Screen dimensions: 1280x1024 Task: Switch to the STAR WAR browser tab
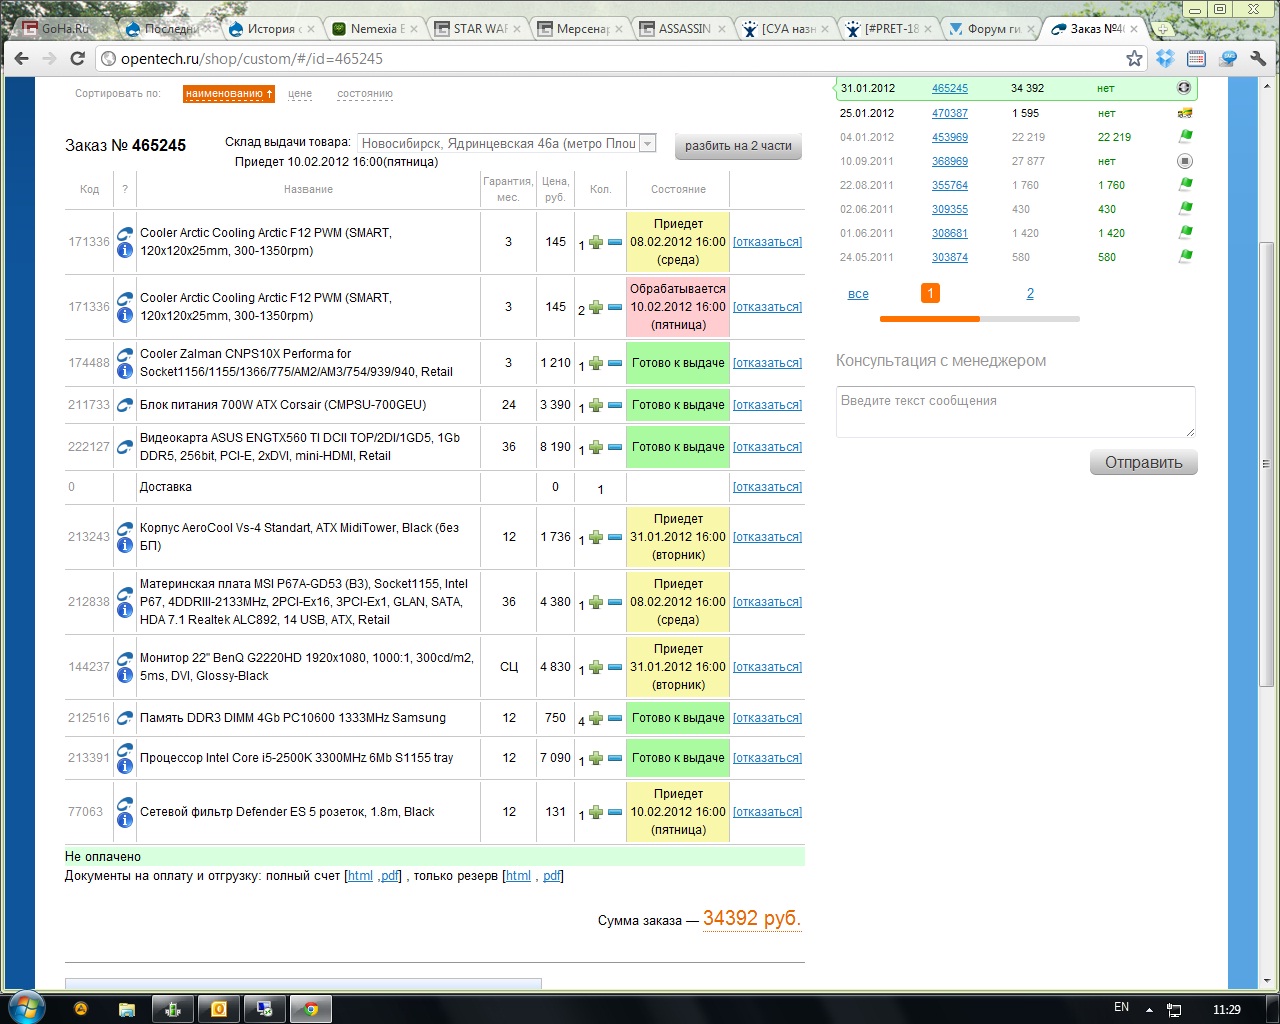pos(478,29)
